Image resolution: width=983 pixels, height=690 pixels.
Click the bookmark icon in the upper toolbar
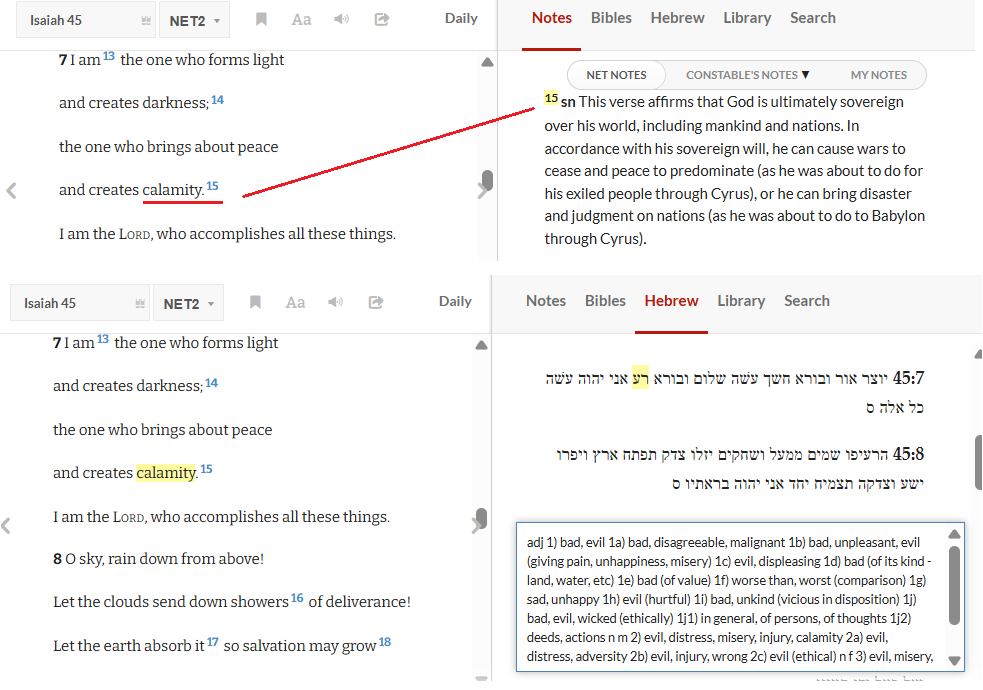pos(261,19)
